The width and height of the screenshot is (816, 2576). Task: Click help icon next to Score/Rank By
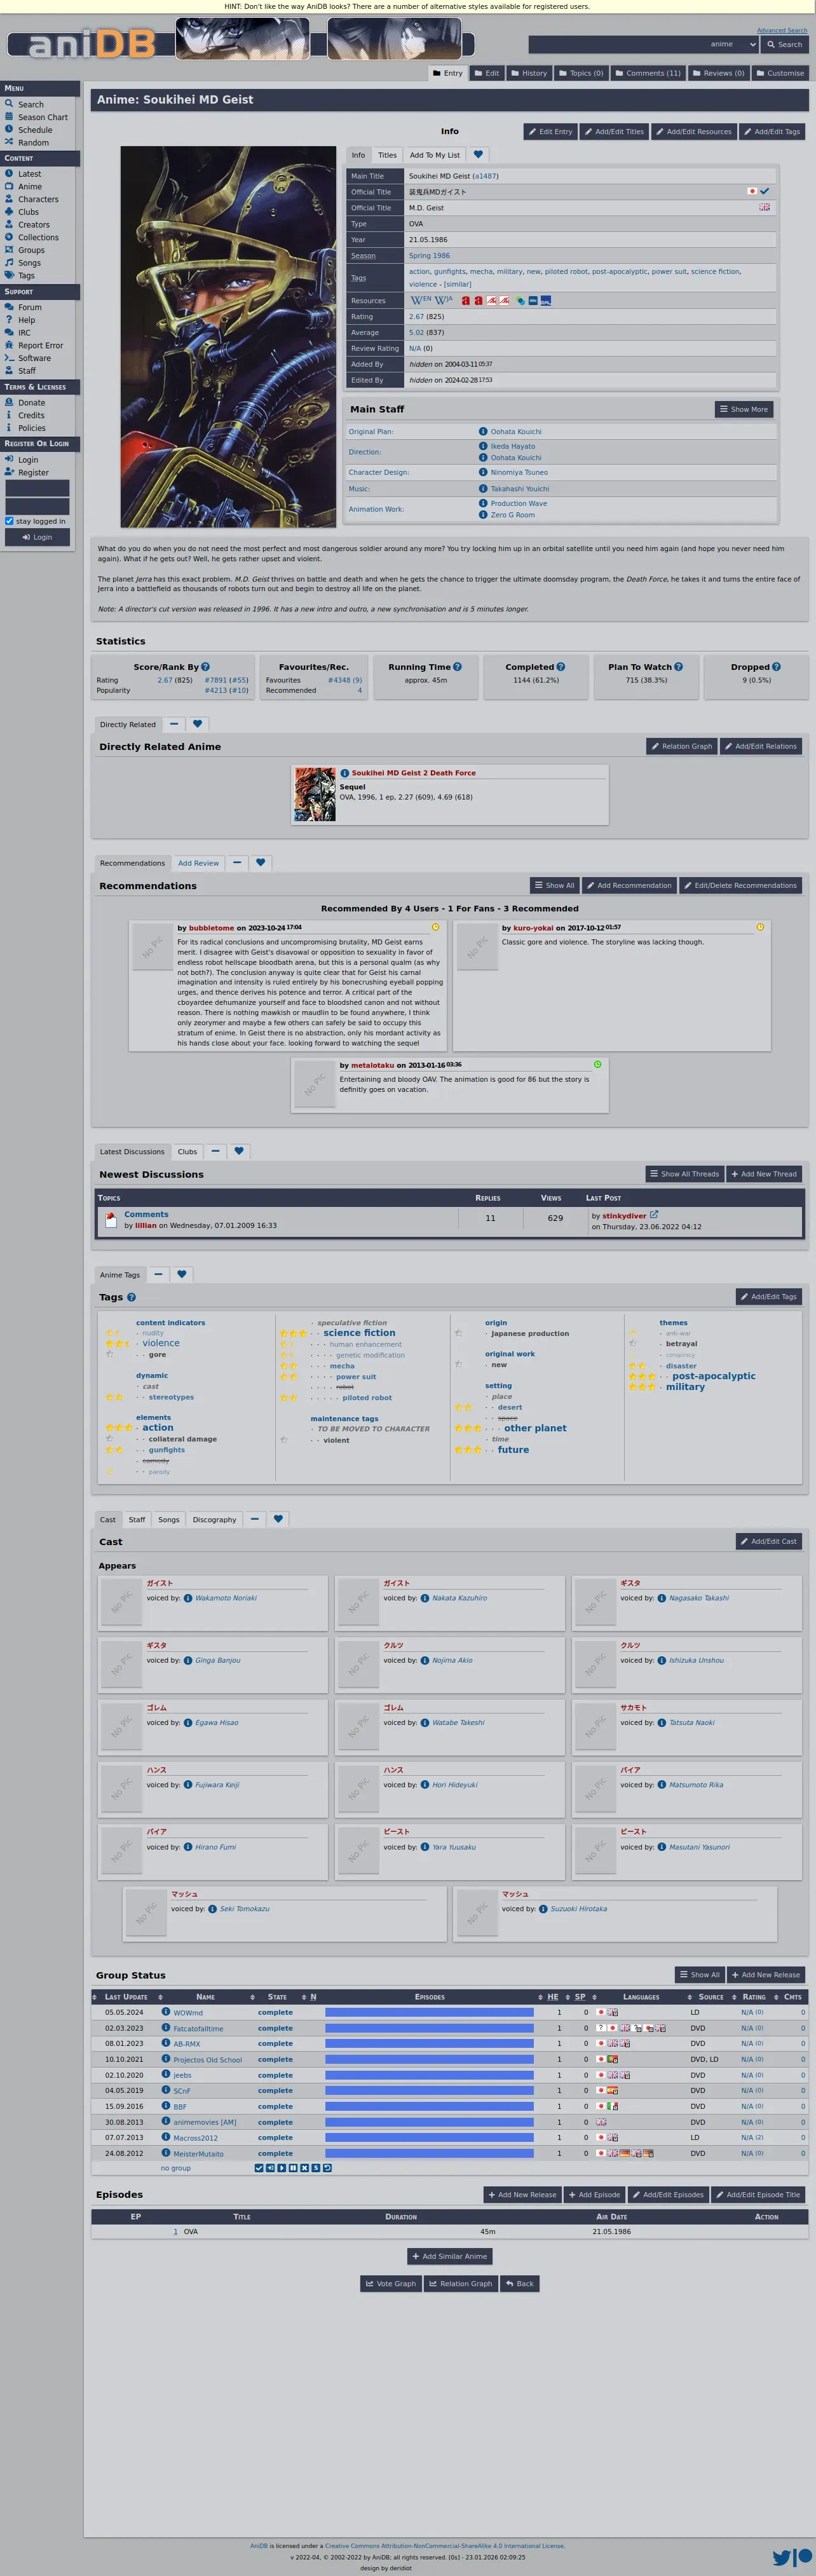pyautogui.click(x=205, y=667)
